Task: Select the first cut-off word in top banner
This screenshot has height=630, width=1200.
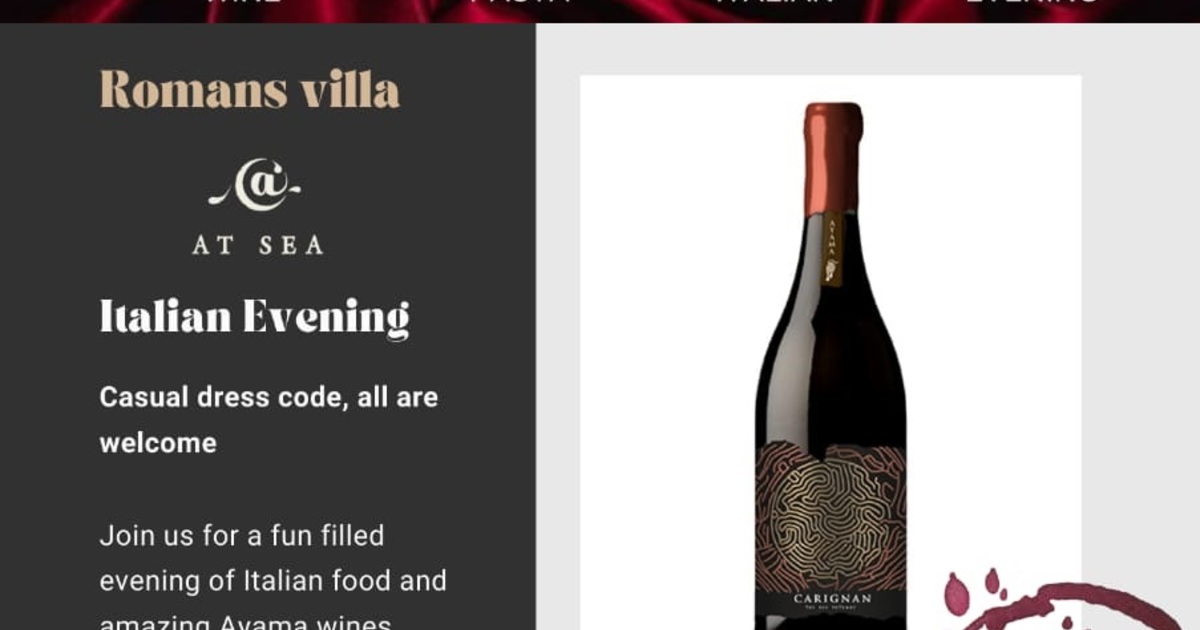Action: tap(241, 3)
